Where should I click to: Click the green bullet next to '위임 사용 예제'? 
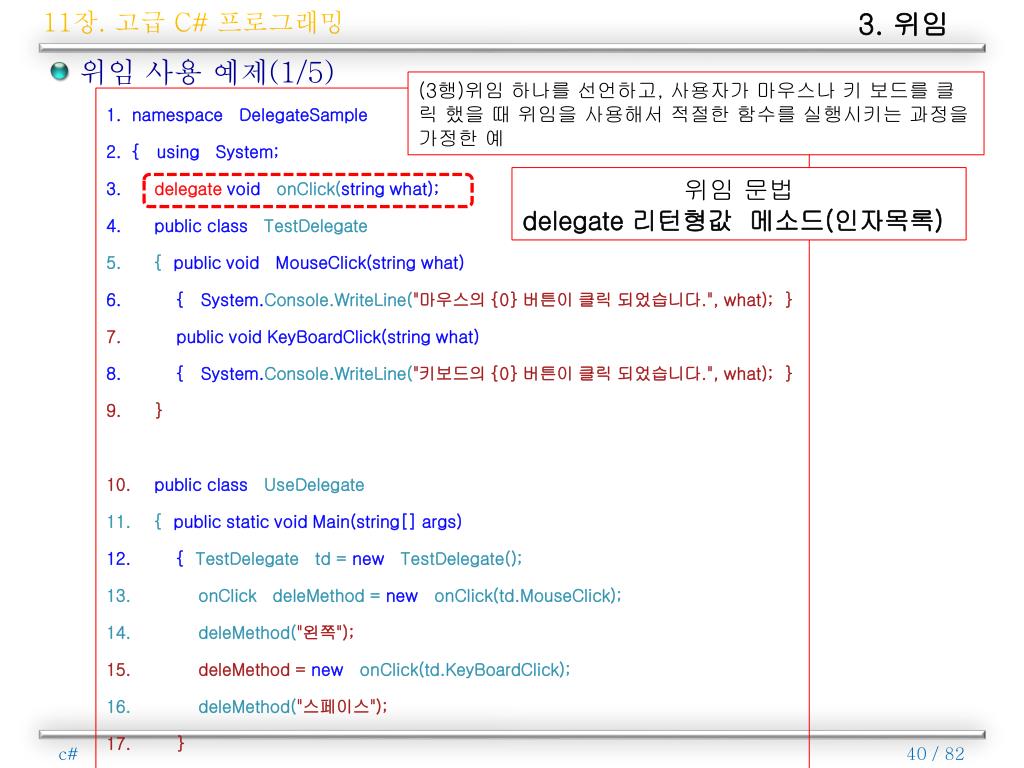(59, 71)
